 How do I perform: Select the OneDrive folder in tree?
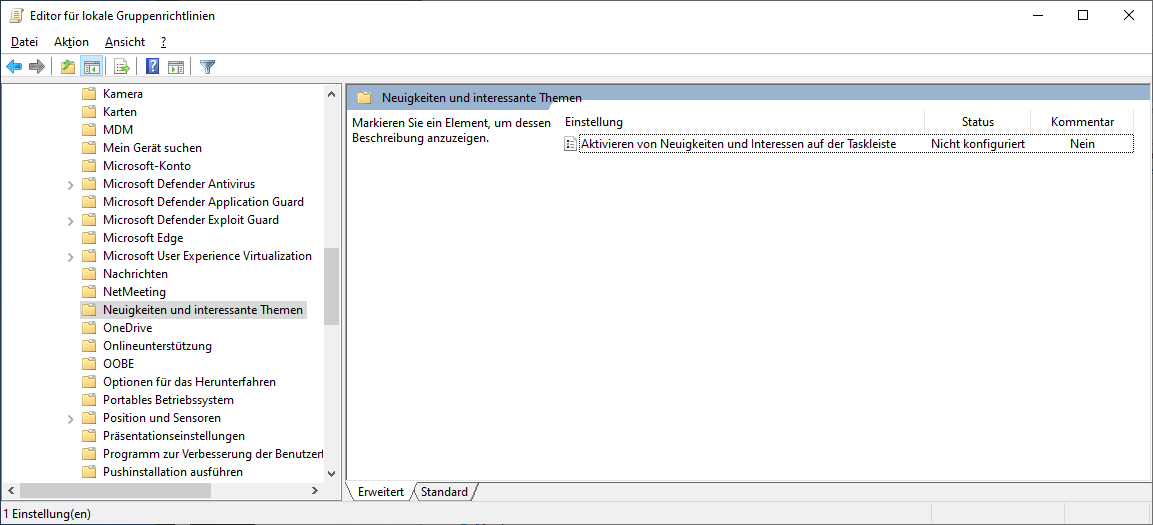tap(127, 328)
